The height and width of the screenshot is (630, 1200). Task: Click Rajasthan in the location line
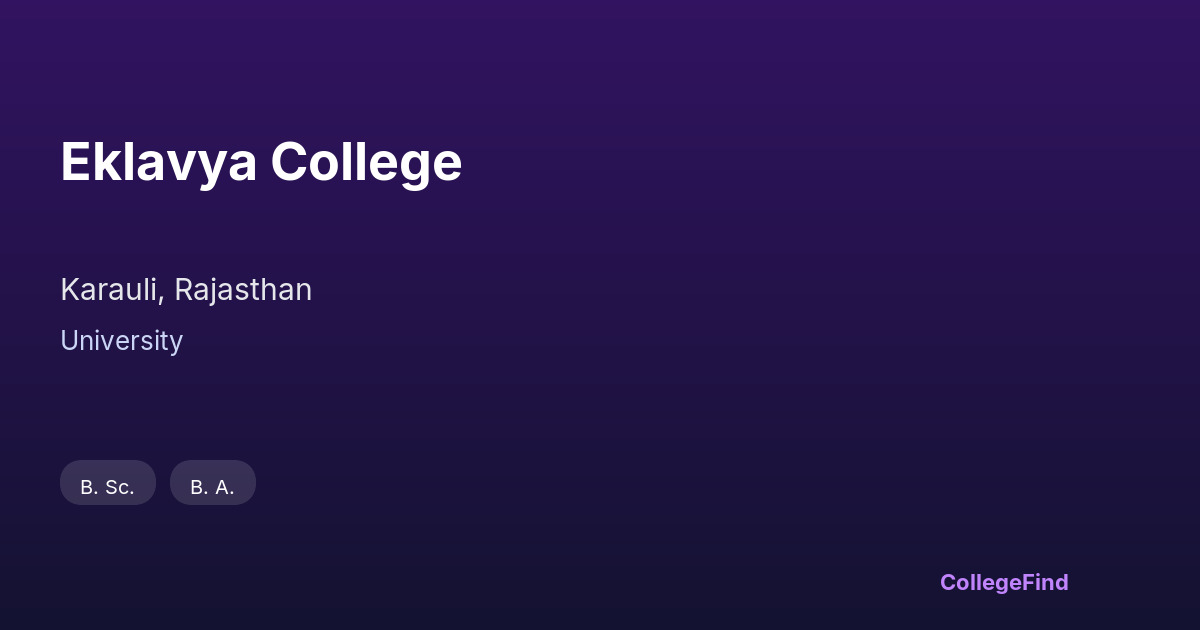point(243,290)
